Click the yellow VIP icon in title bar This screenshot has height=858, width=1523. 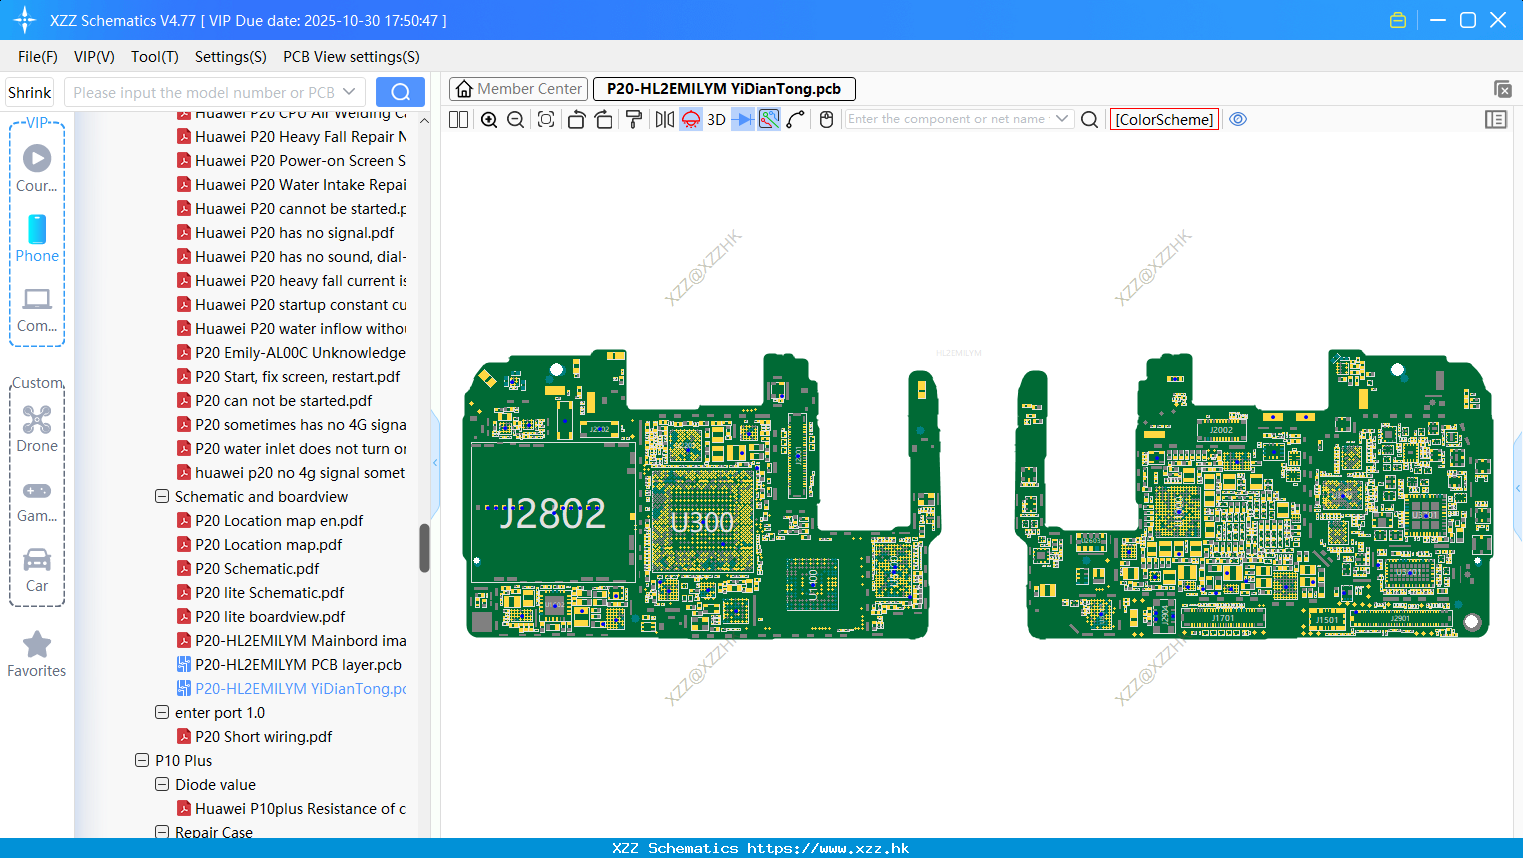1398,20
